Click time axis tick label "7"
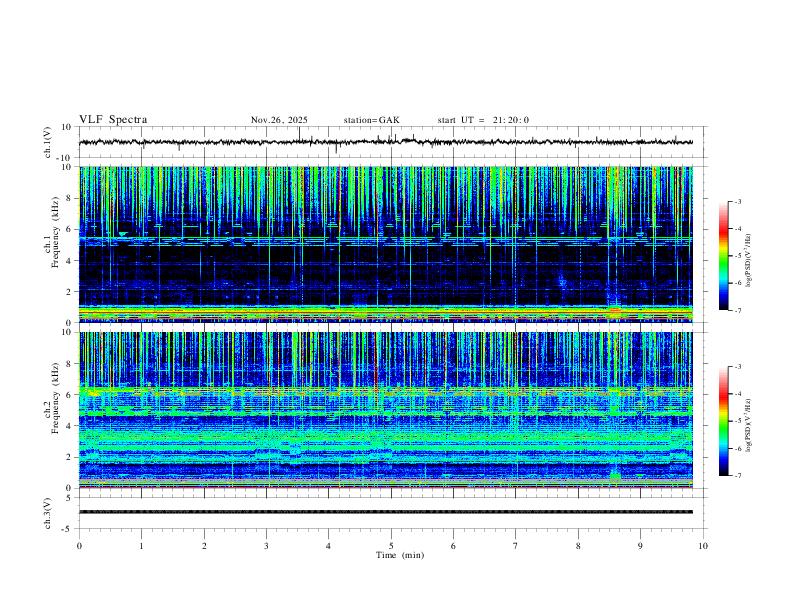Image resolution: width=792 pixels, height=612 pixels. (516, 546)
